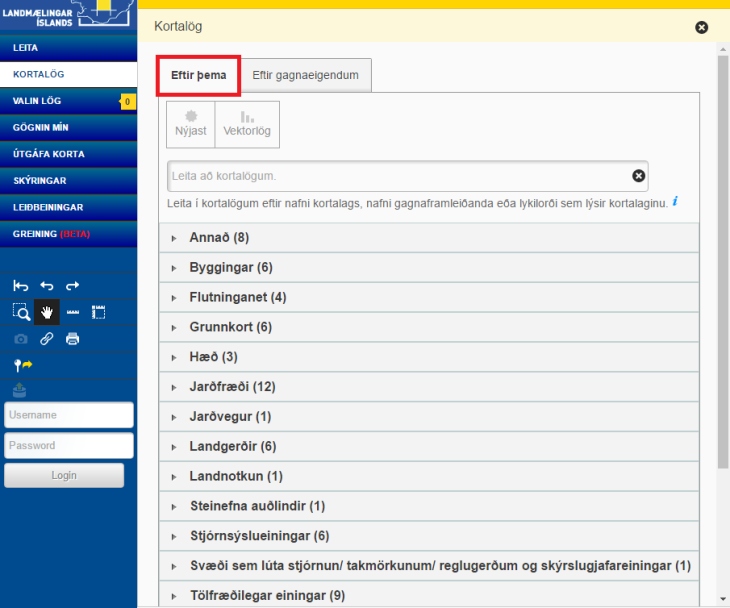Expand the Byggingar (6) category
This screenshot has height=608, width=730.
tap(230, 268)
